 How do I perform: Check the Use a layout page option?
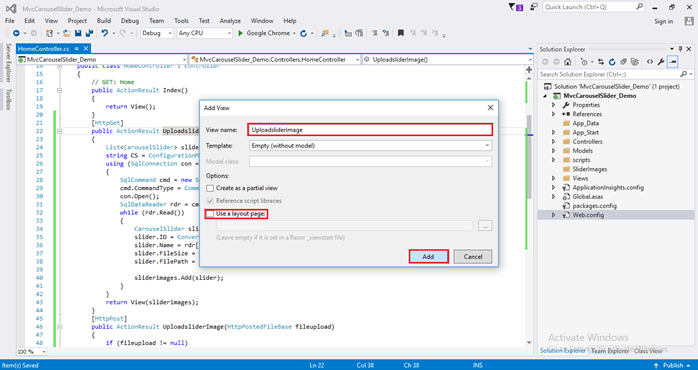(x=210, y=214)
